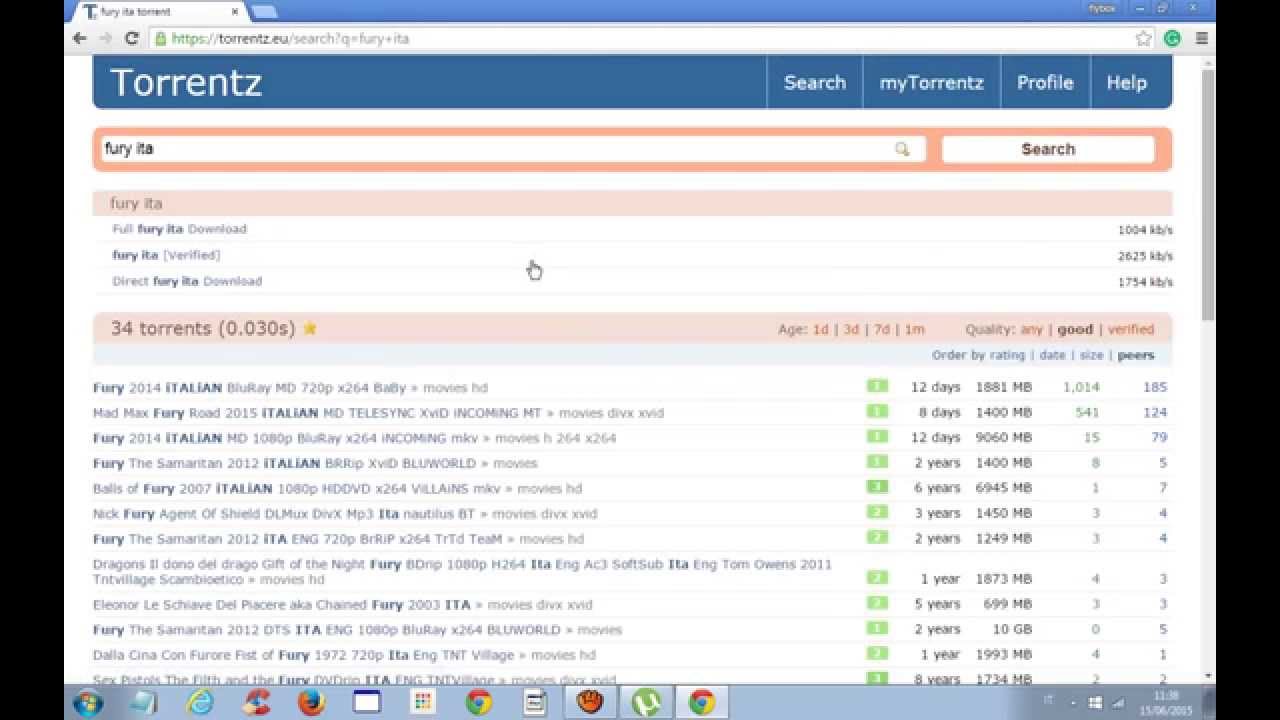Screen dimensions: 1280x720
Task: Open Fury 2014 MD 1080p BluRay iNCOMiNG mkv
Action: (x=285, y=438)
